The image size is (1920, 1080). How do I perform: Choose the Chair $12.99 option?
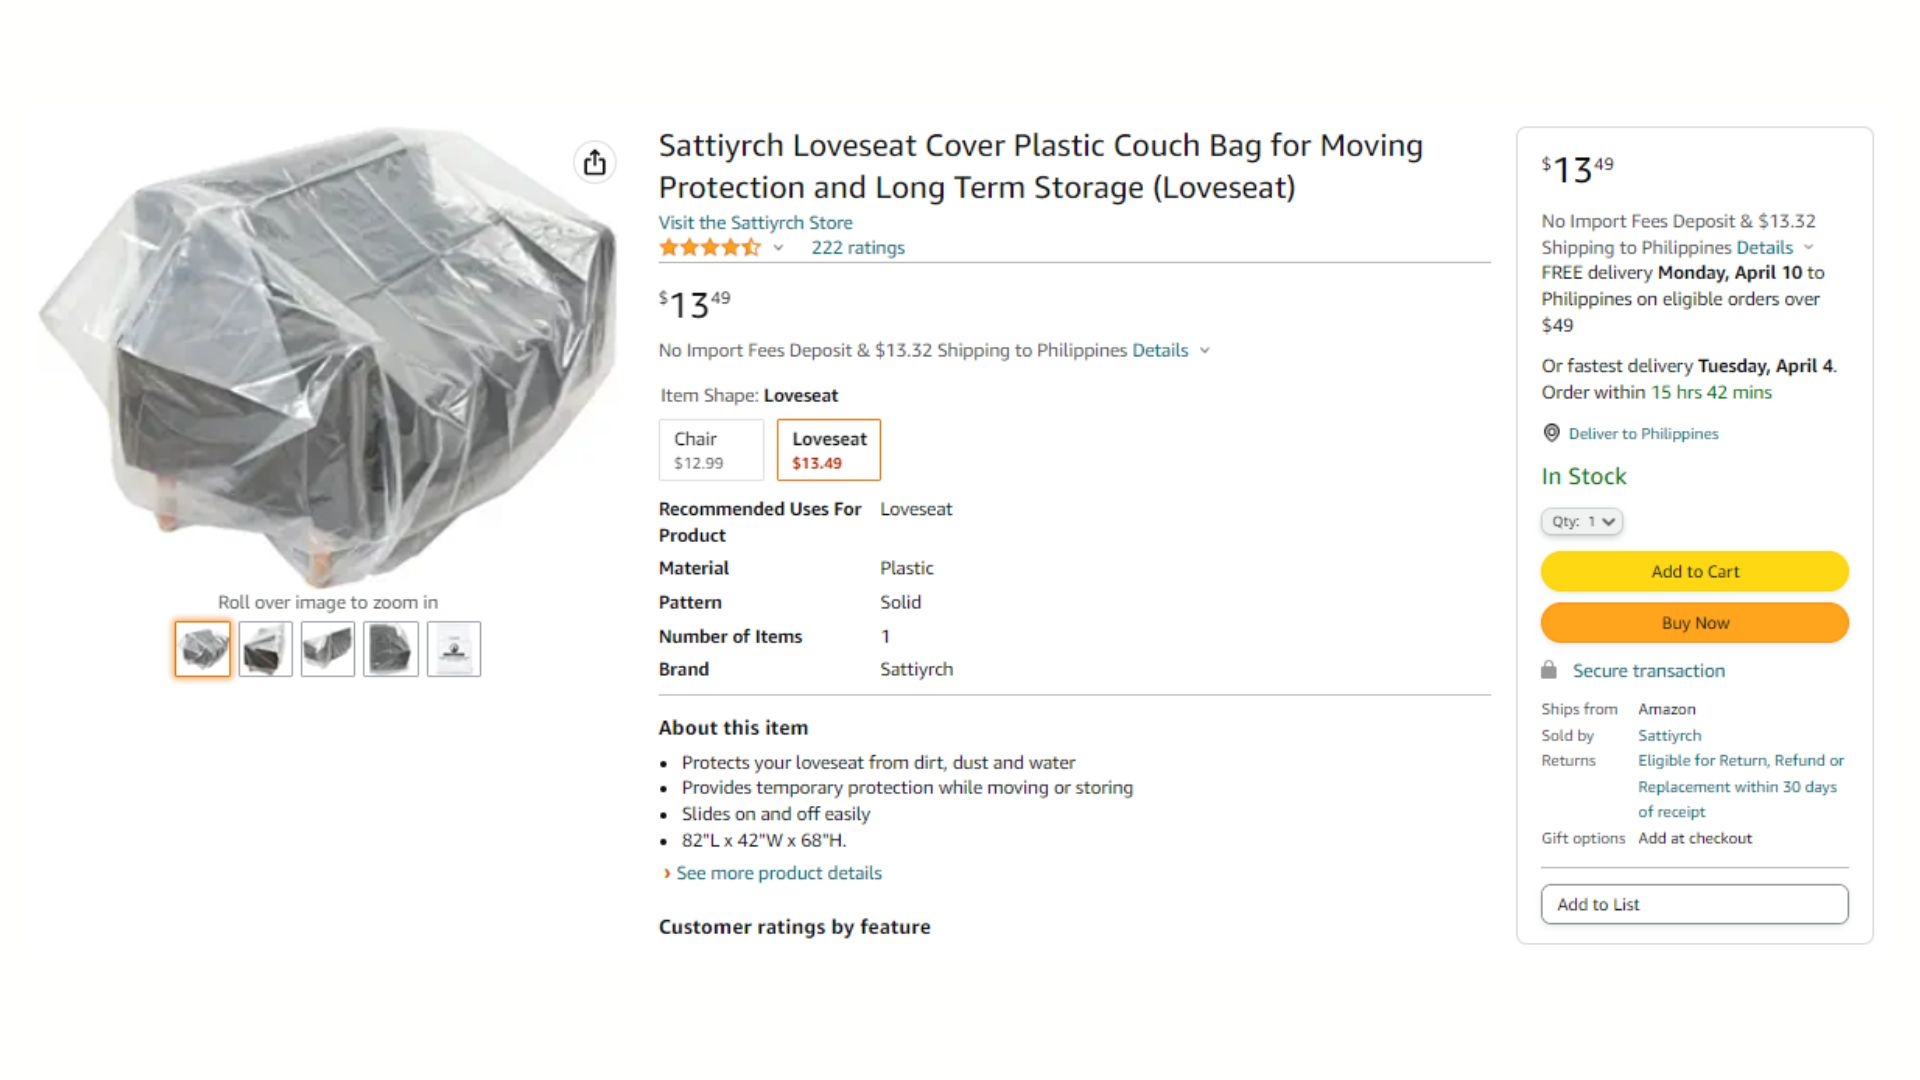[711, 450]
